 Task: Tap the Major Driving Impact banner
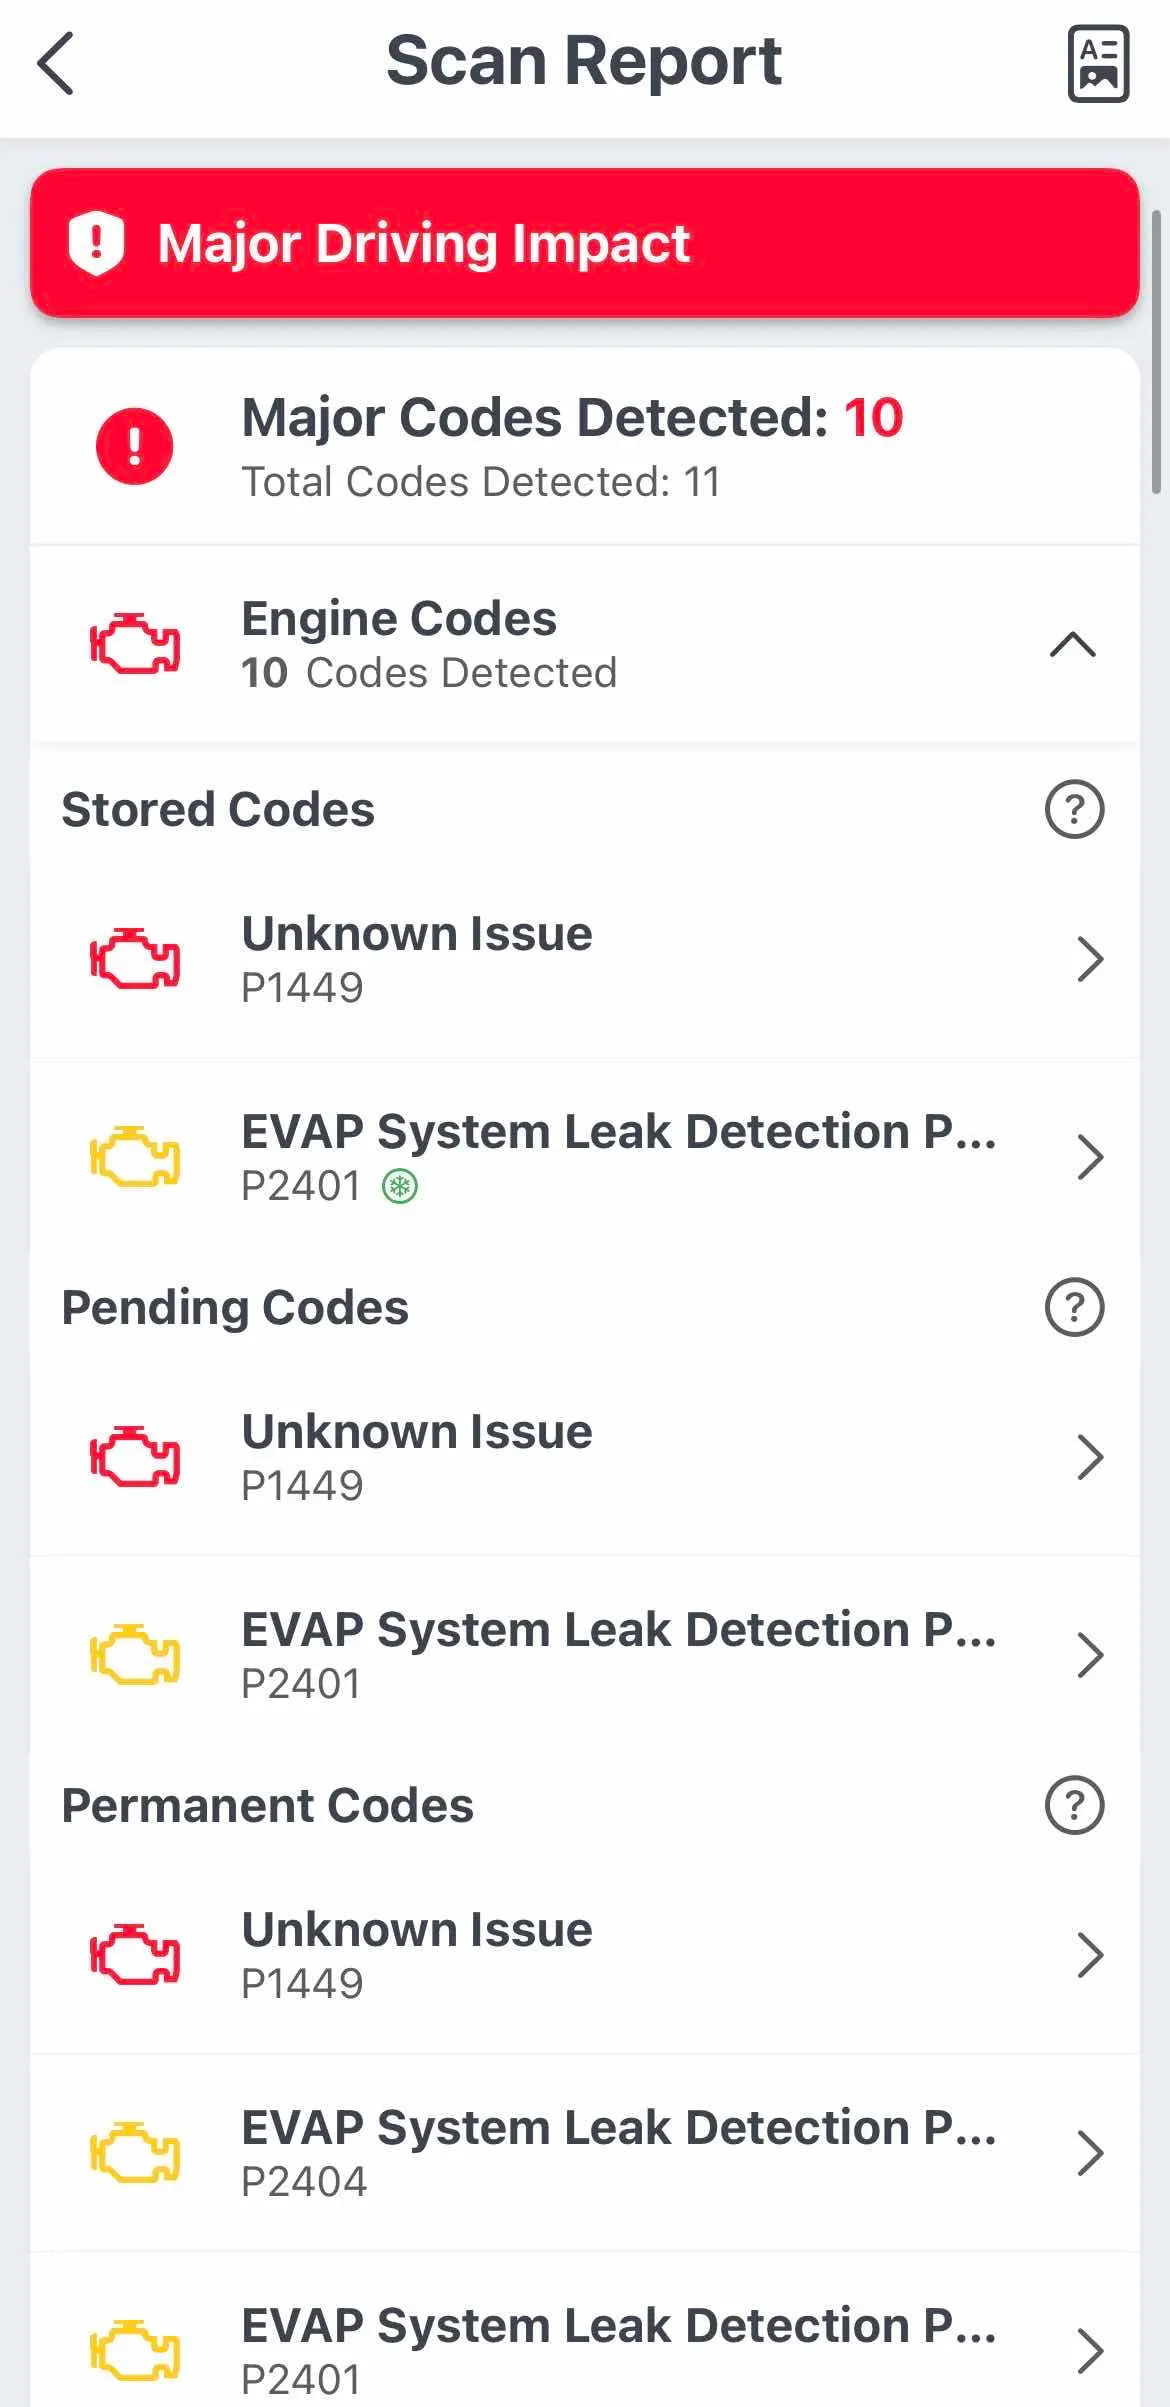585,243
